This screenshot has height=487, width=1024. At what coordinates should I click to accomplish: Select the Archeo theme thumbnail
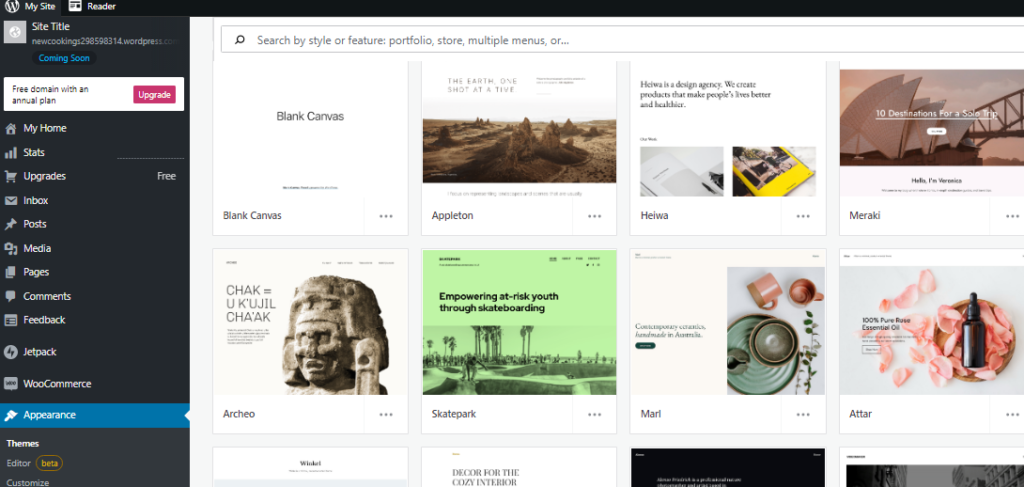point(310,322)
